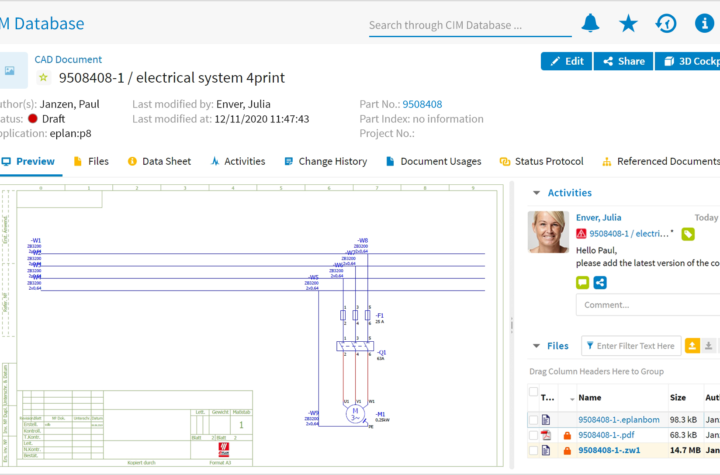The image size is (720, 475).
Task: Click the green tag icon in activity
Action: [x=687, y=234]
